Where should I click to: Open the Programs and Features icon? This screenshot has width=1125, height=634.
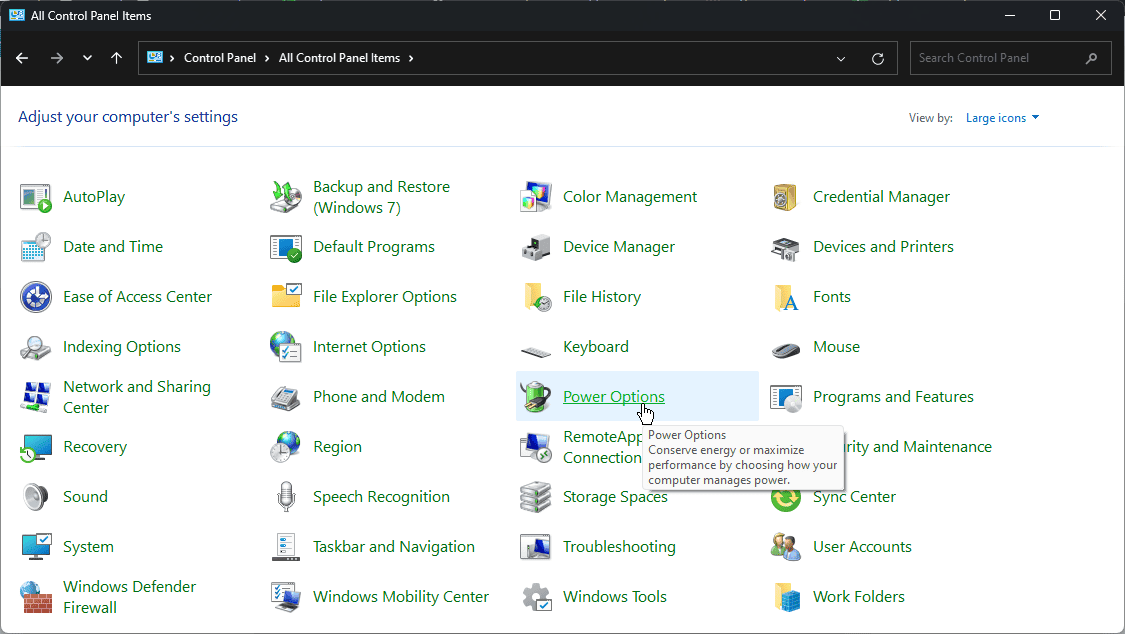click(x=785, y=397)
